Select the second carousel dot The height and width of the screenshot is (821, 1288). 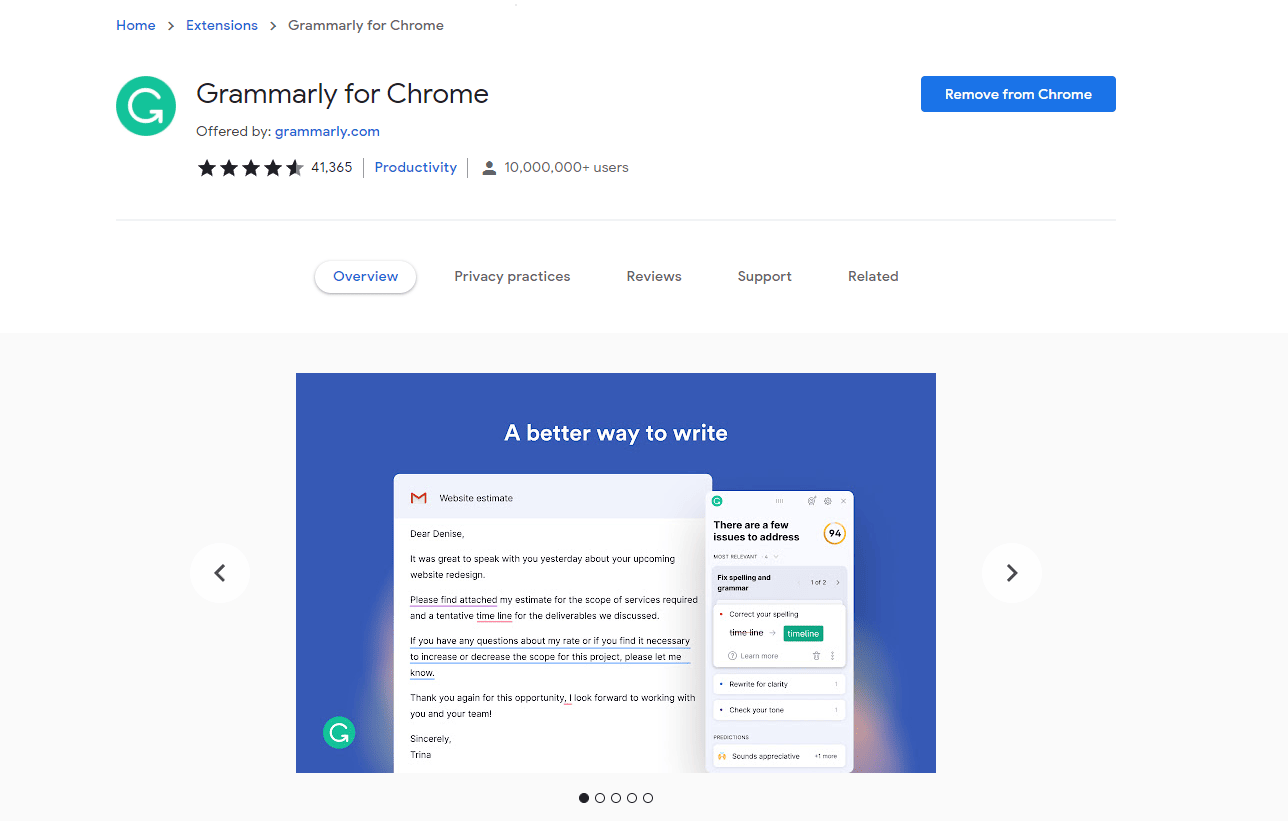pos(600,798)
